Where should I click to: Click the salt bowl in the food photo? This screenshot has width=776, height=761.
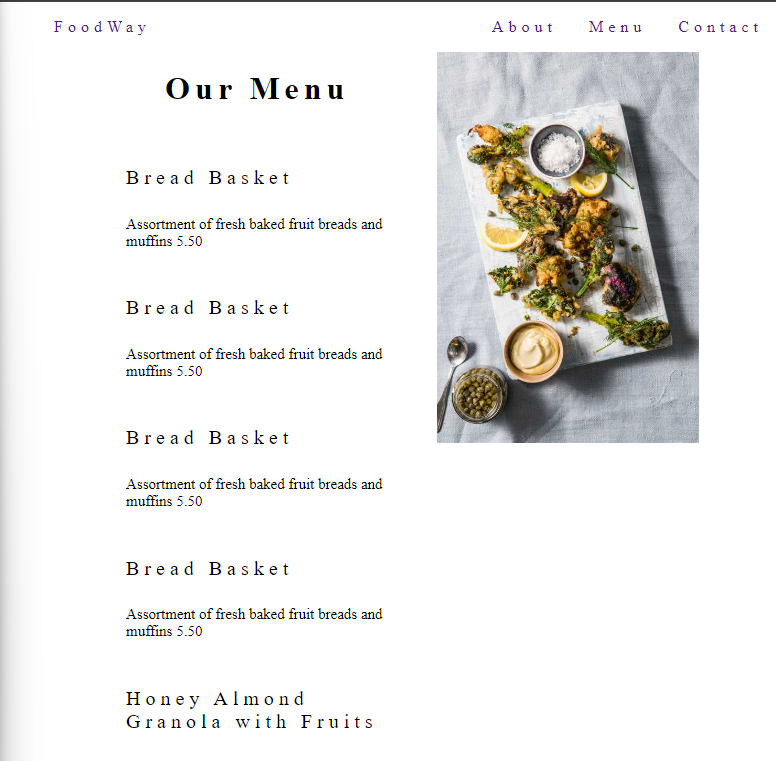point(558,151)
